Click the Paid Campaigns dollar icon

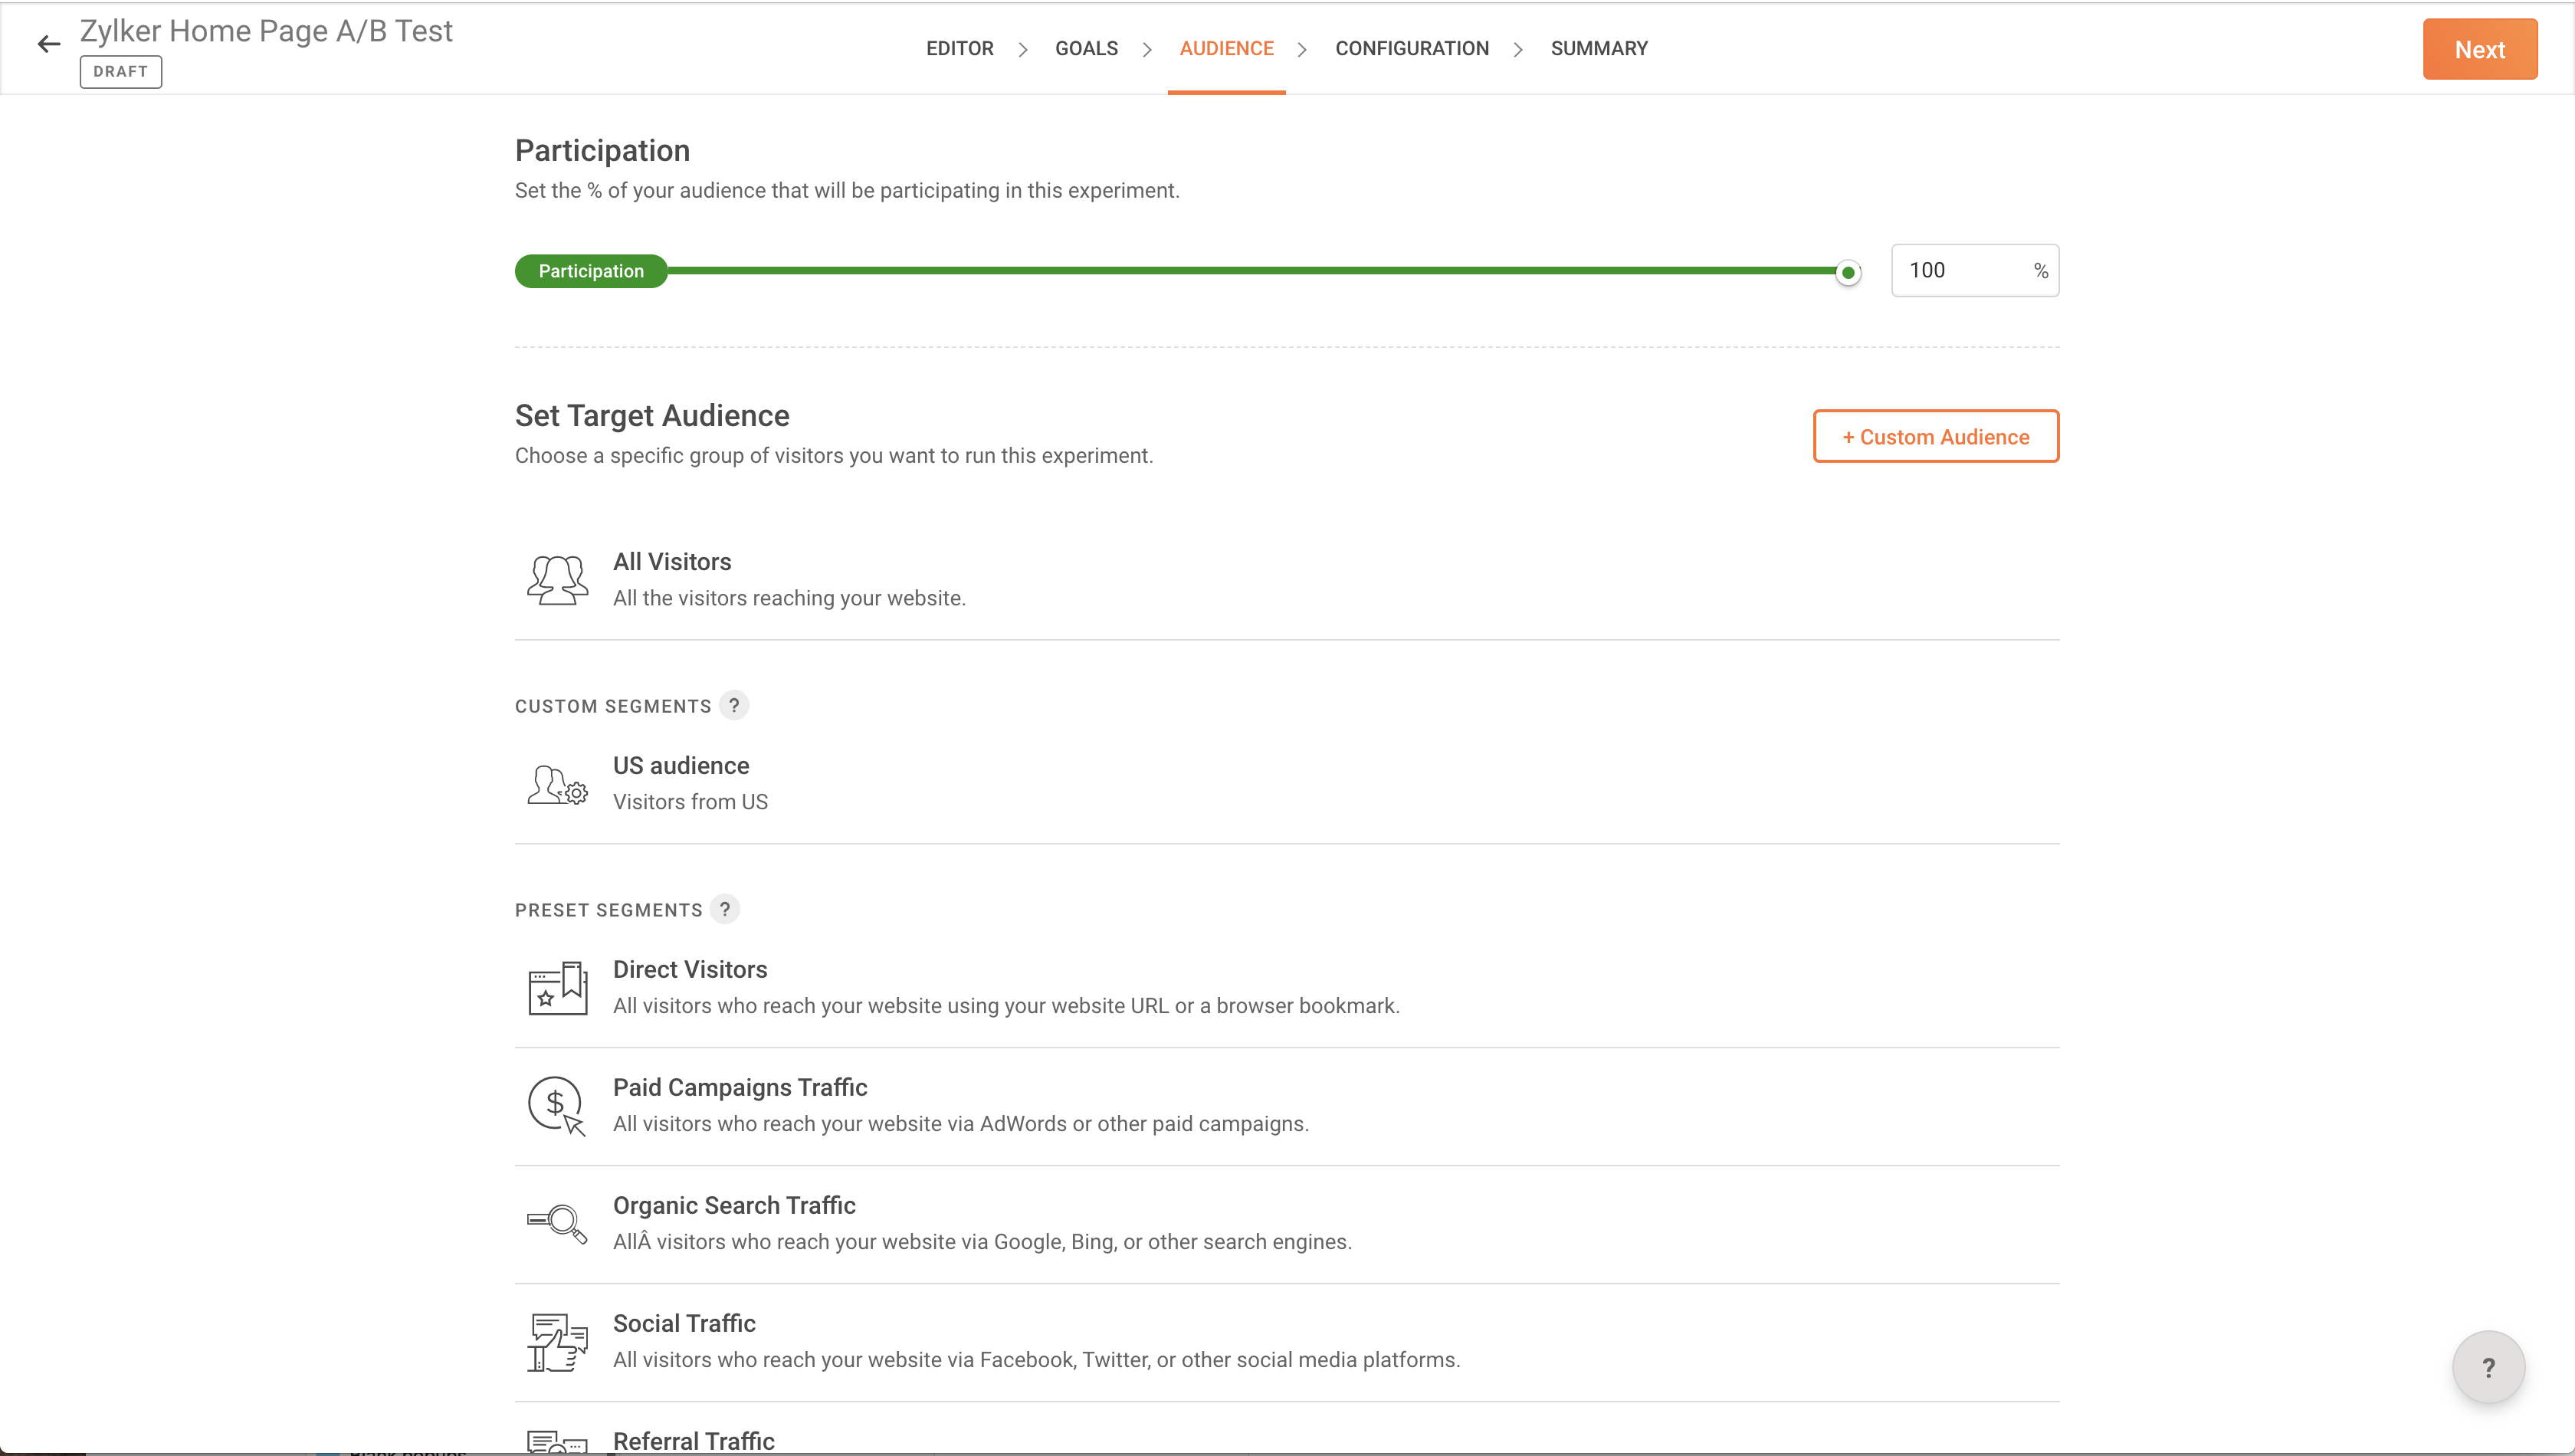click(x=557, y=1106)
